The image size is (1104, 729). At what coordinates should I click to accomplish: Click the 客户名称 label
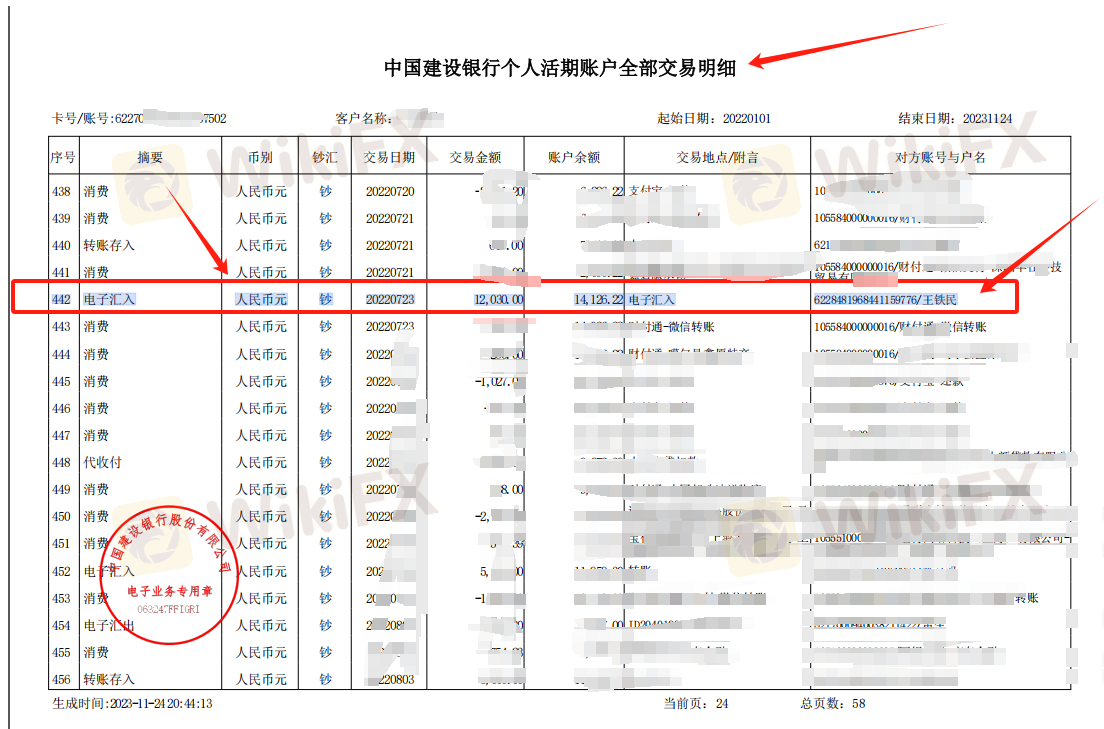point(364,118)
